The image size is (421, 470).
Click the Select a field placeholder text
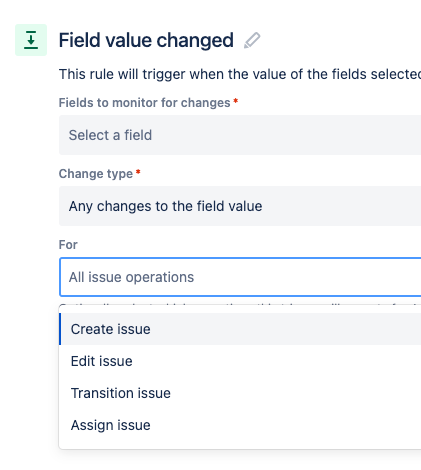[110, 135]
